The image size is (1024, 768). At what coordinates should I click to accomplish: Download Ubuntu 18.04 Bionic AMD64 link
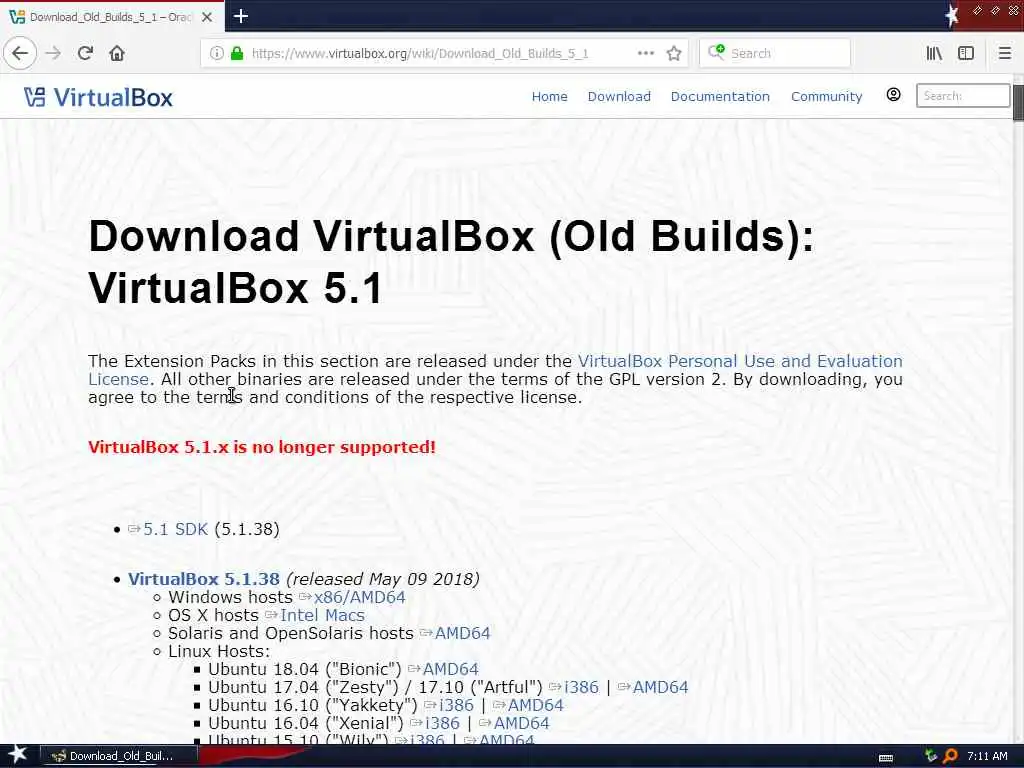451,669
